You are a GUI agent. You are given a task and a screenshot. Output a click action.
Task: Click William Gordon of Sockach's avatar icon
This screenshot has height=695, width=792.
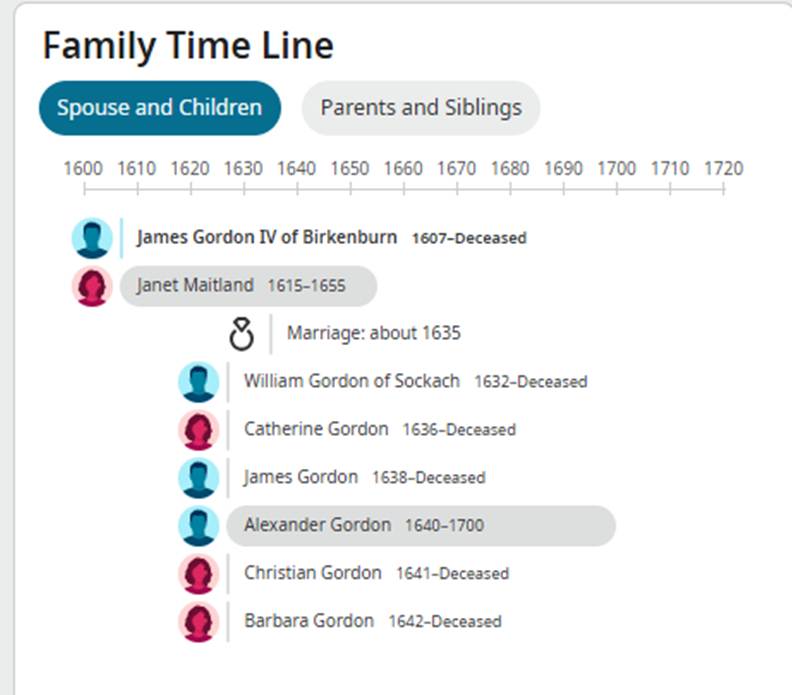(199, 382)
